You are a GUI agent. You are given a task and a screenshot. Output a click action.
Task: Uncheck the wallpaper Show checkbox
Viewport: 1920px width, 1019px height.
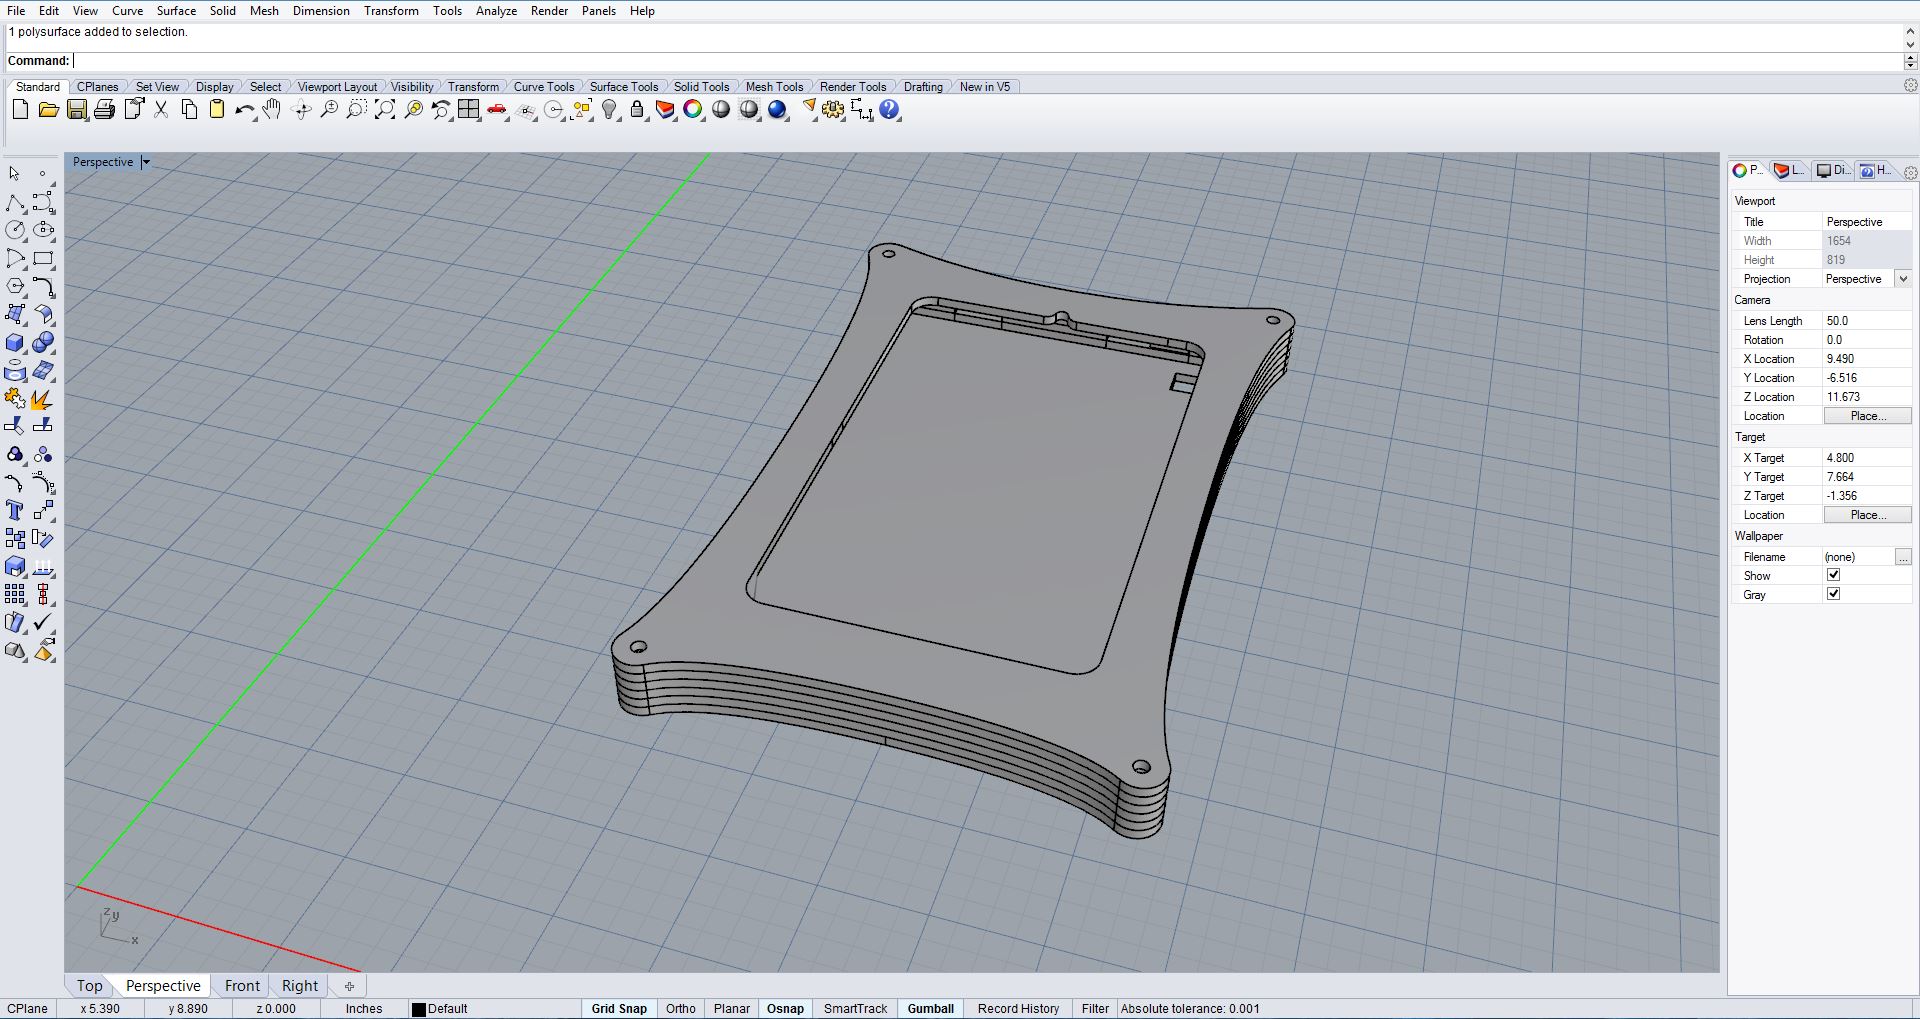coord(1833,575)
